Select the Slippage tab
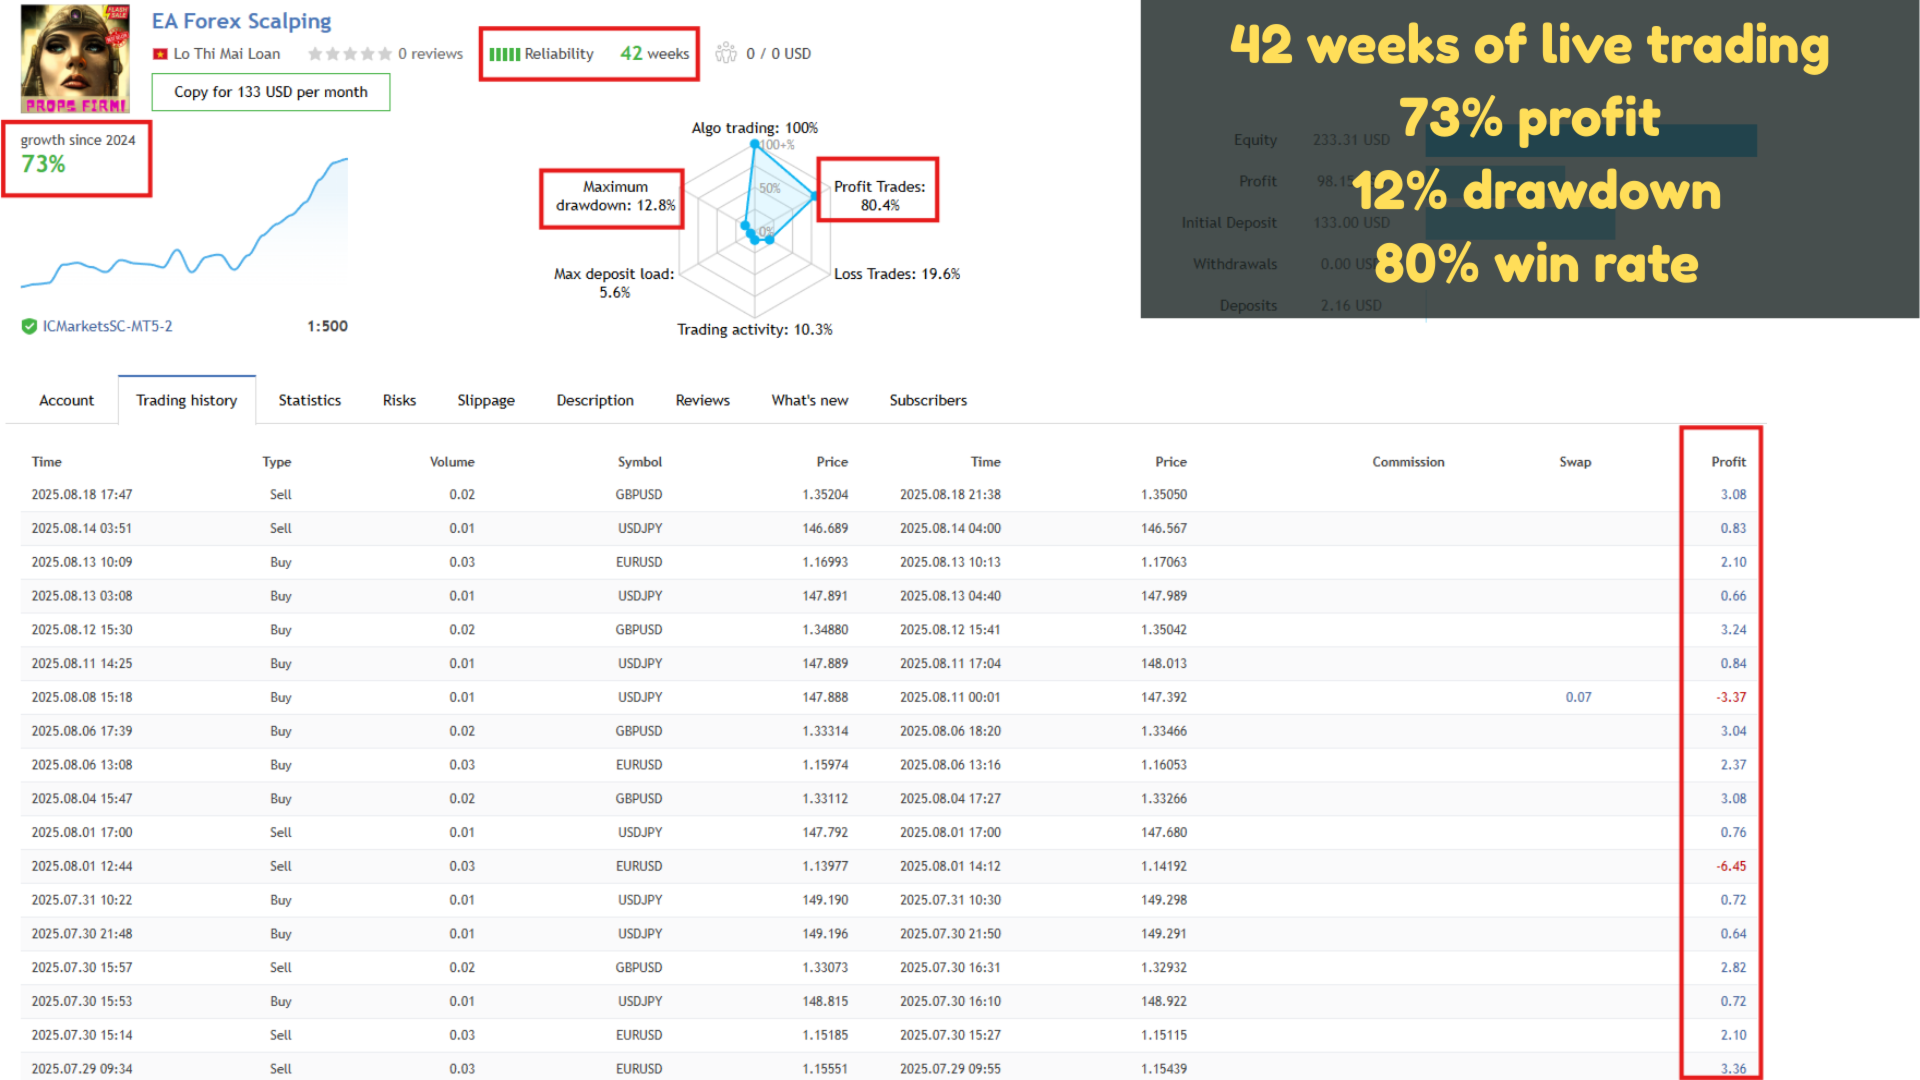The image size is (1920, 1080). [x=485, y=400]
